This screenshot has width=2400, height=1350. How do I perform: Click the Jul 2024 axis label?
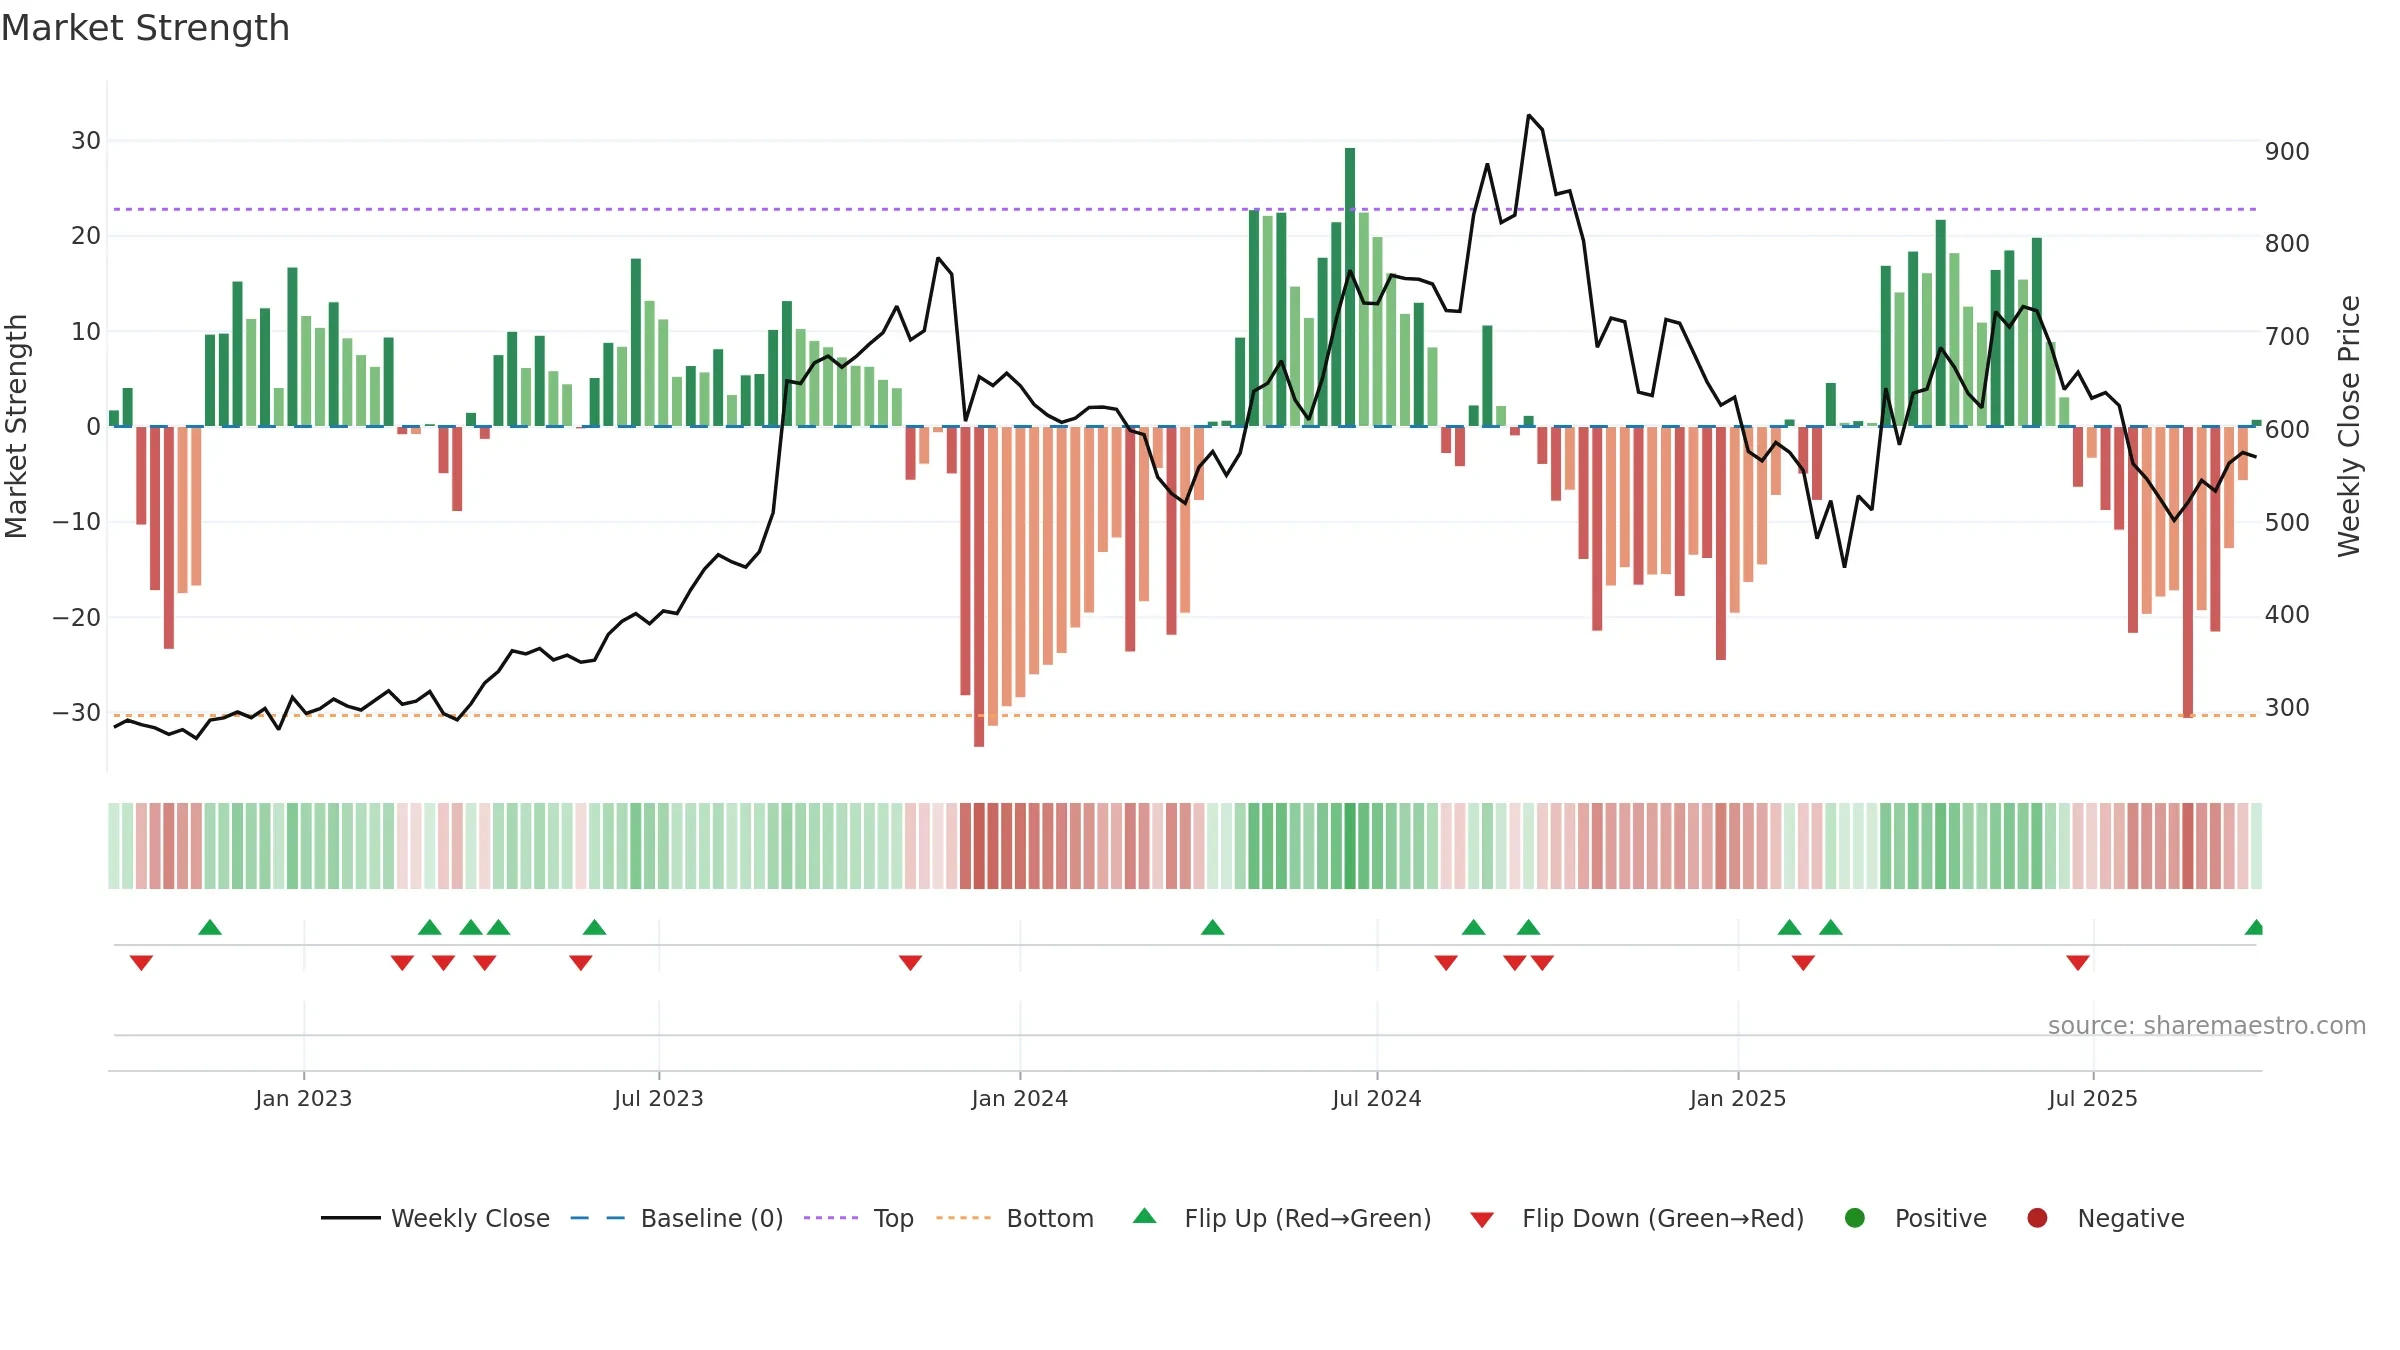click(x=1376, y=1098)
